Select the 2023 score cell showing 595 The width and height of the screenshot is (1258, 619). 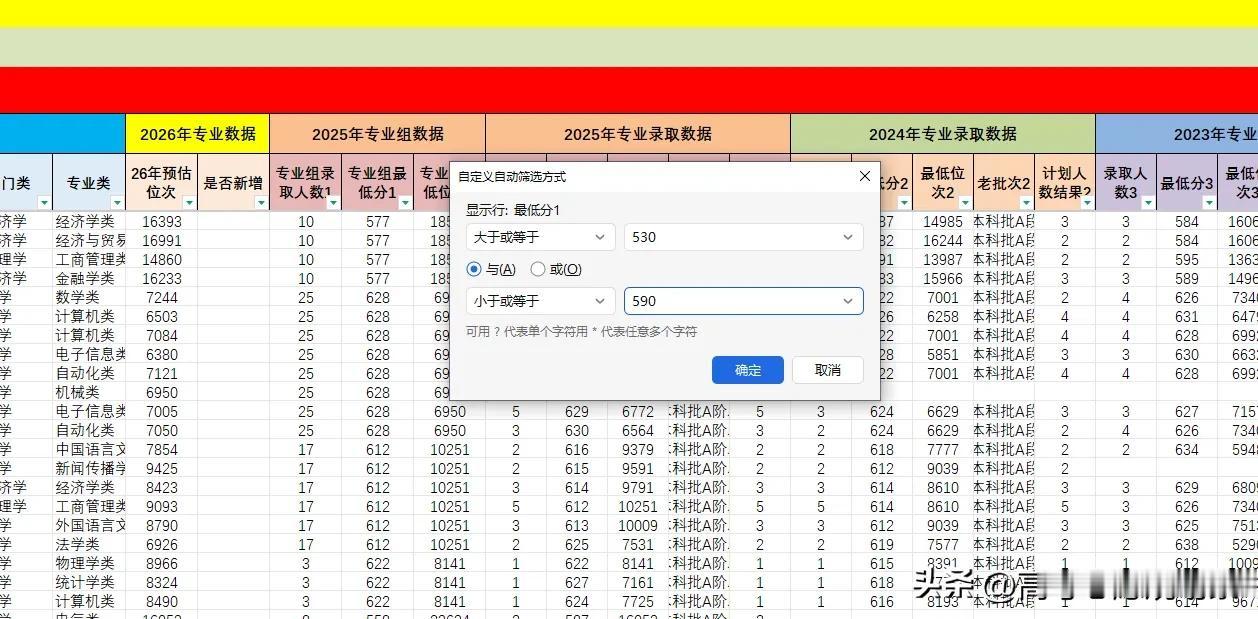click(x=1187, y=260)
